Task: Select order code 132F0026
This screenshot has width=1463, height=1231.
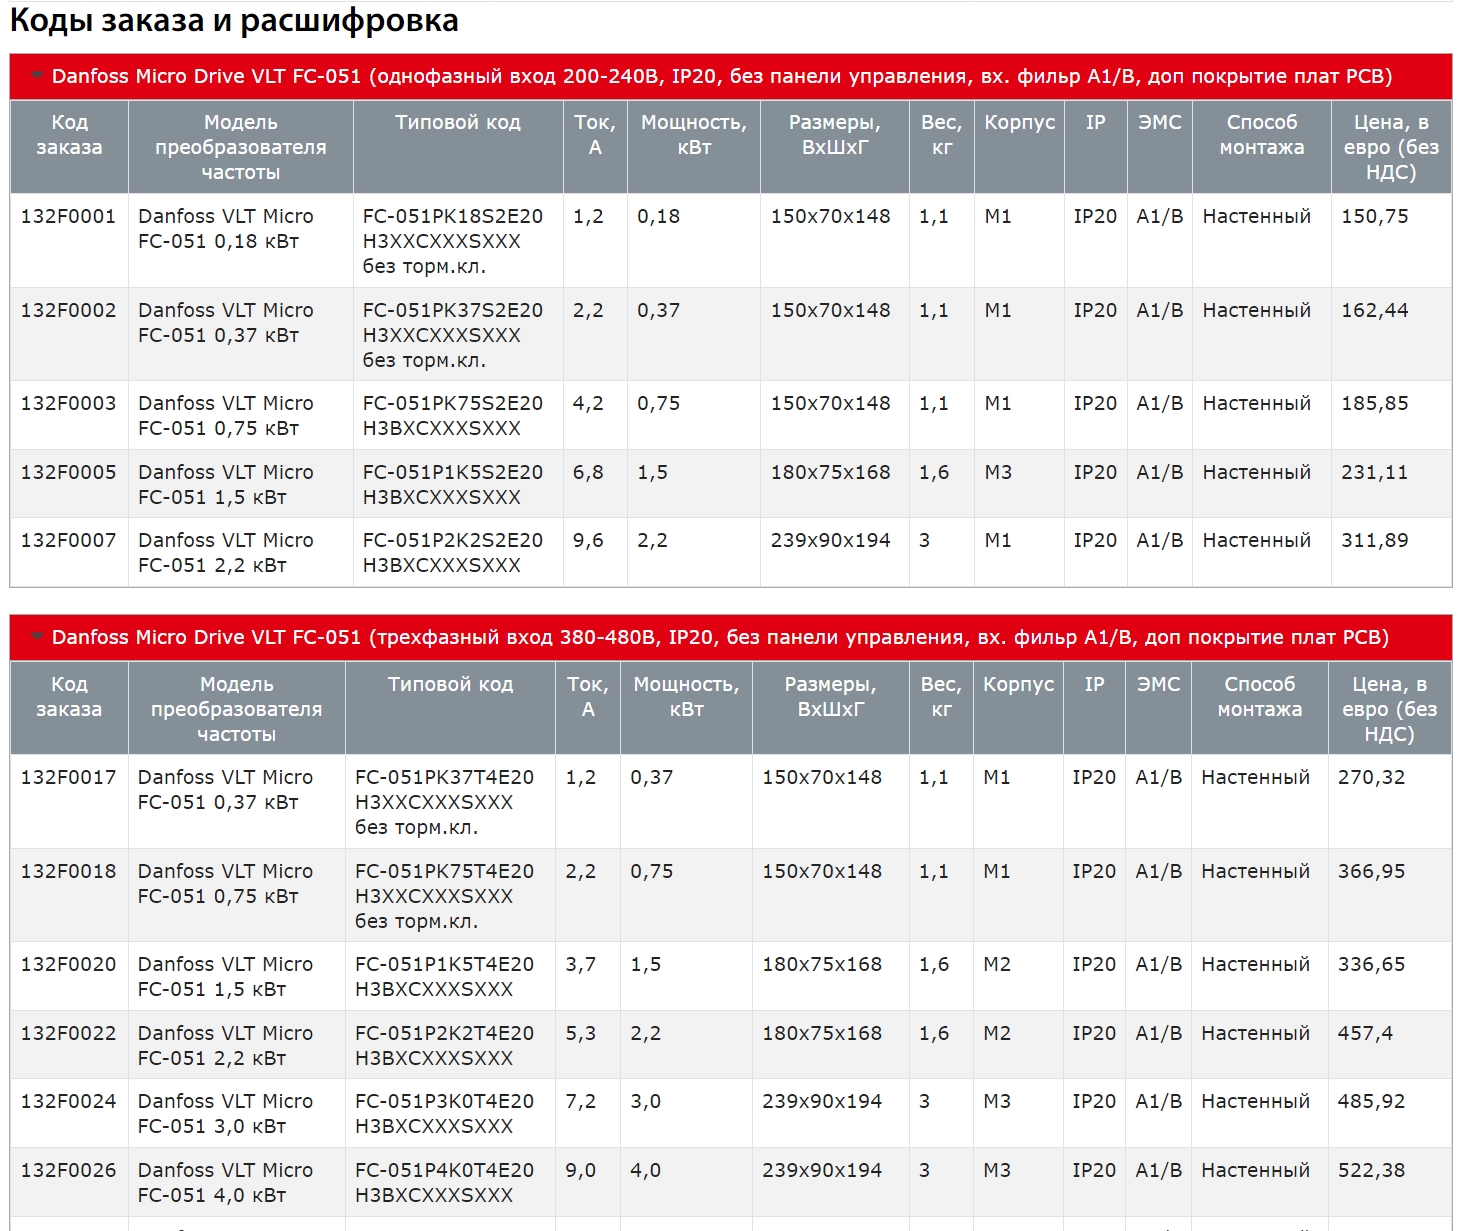Action: pos(68,1170)
